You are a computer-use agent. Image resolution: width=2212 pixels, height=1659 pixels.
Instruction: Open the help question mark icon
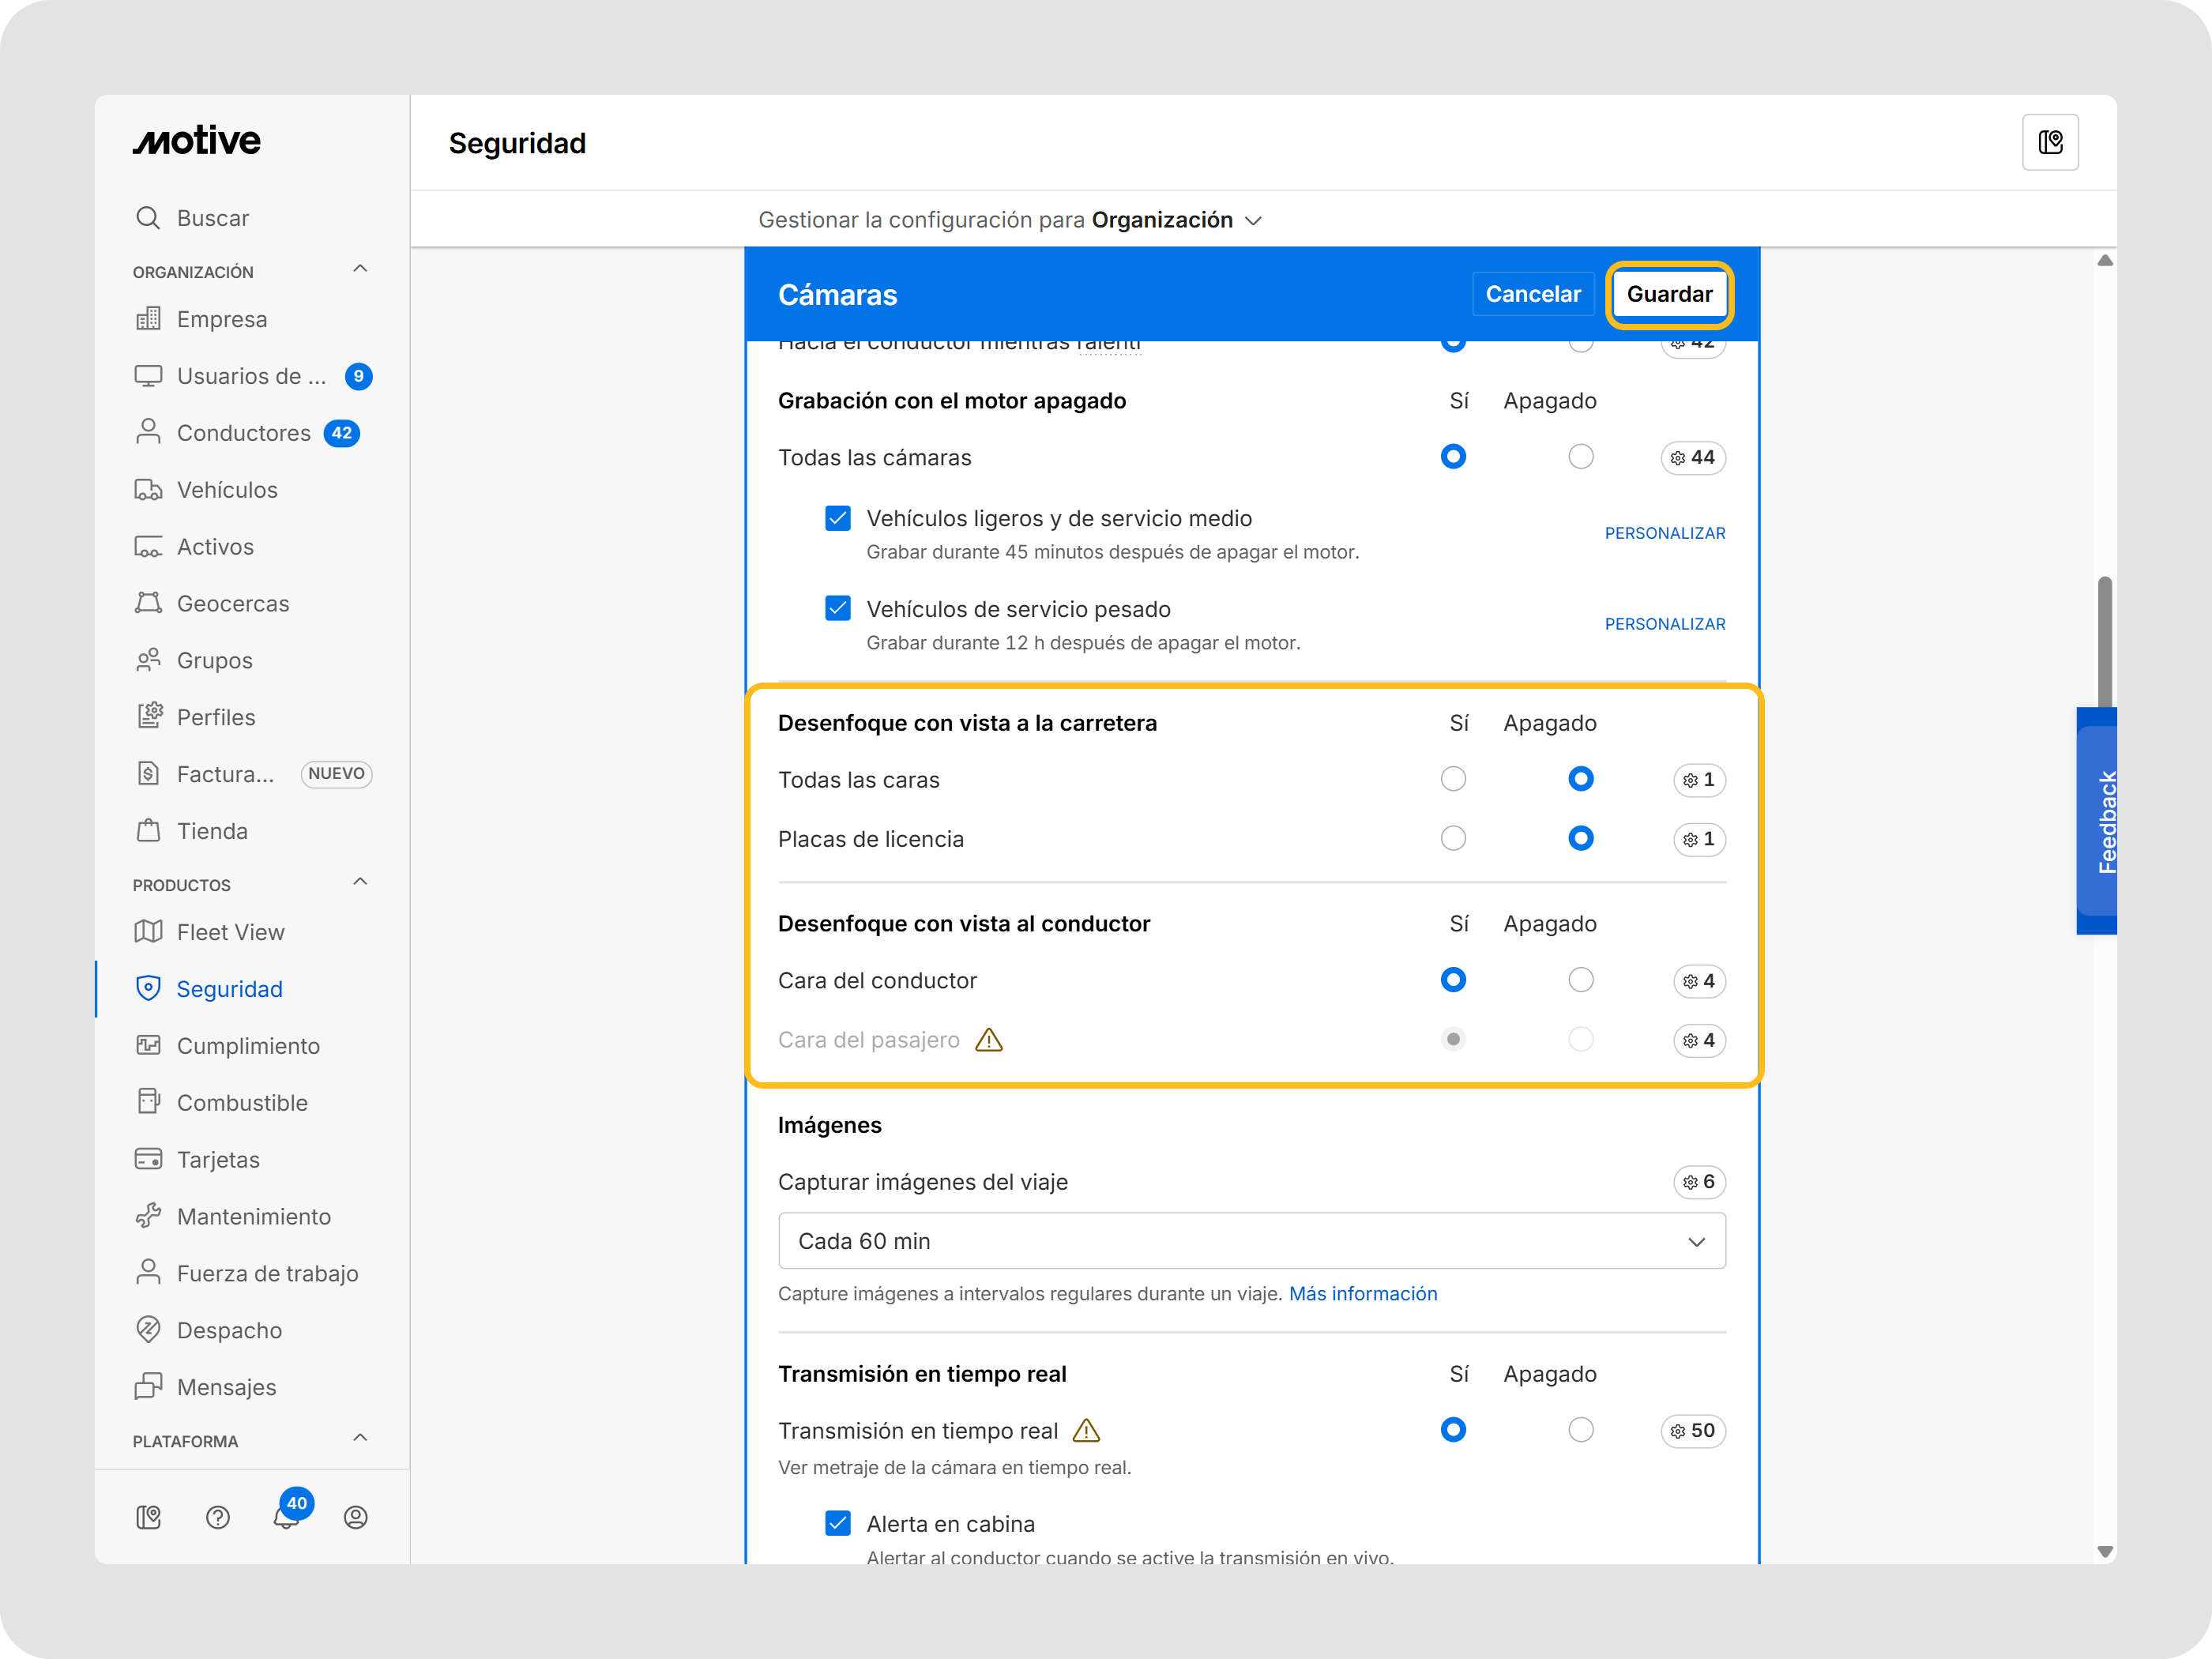pos(217,1517)
